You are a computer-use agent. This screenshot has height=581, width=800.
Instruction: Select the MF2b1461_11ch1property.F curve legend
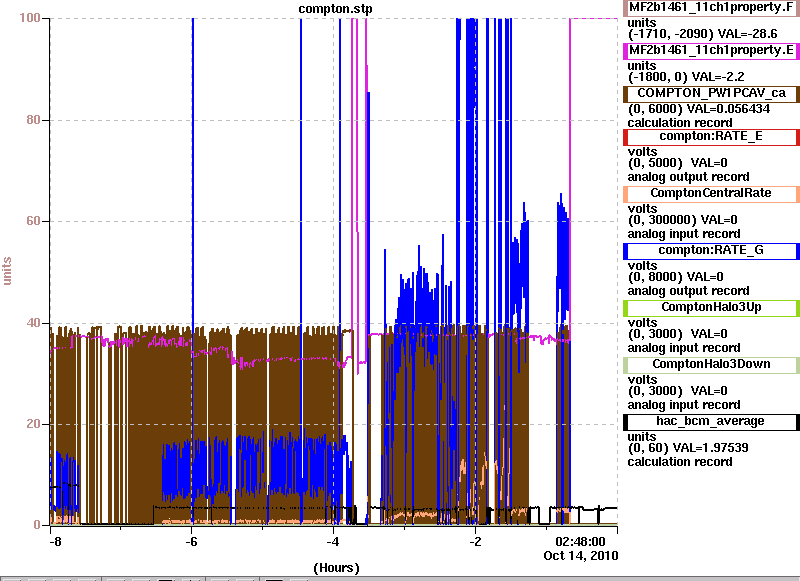coord(711,8)
